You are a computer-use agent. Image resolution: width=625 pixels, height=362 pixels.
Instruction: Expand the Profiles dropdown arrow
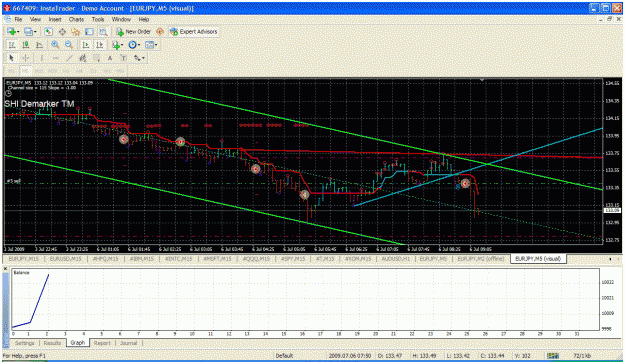(x=35, y=32)
